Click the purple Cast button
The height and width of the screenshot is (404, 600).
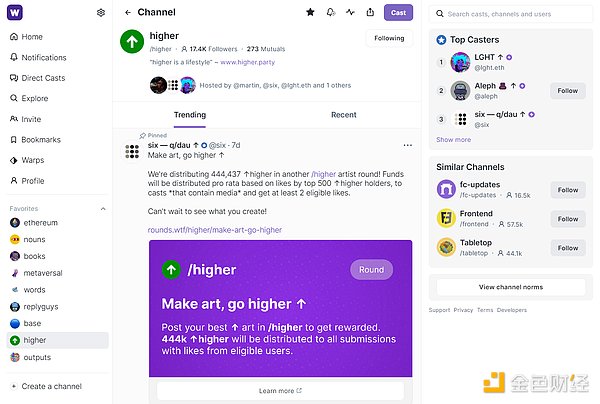398,13
